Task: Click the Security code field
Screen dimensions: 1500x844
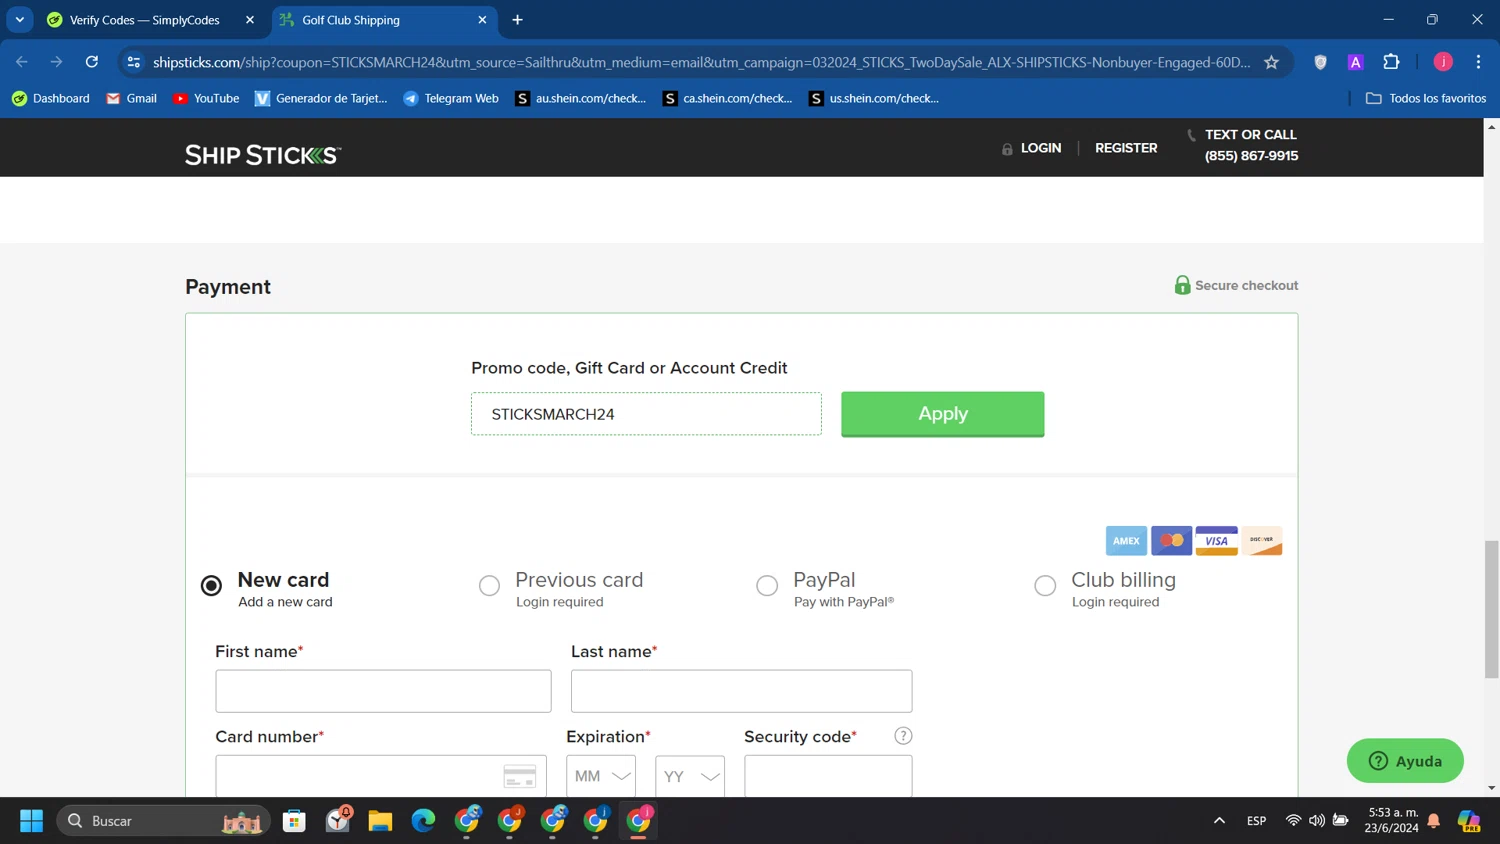Action: tap(828, 776)
